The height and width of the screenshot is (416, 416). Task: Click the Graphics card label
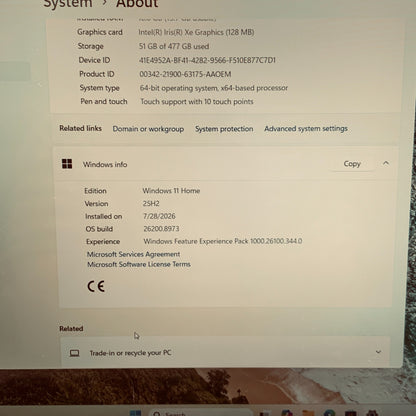pos(100,32)
